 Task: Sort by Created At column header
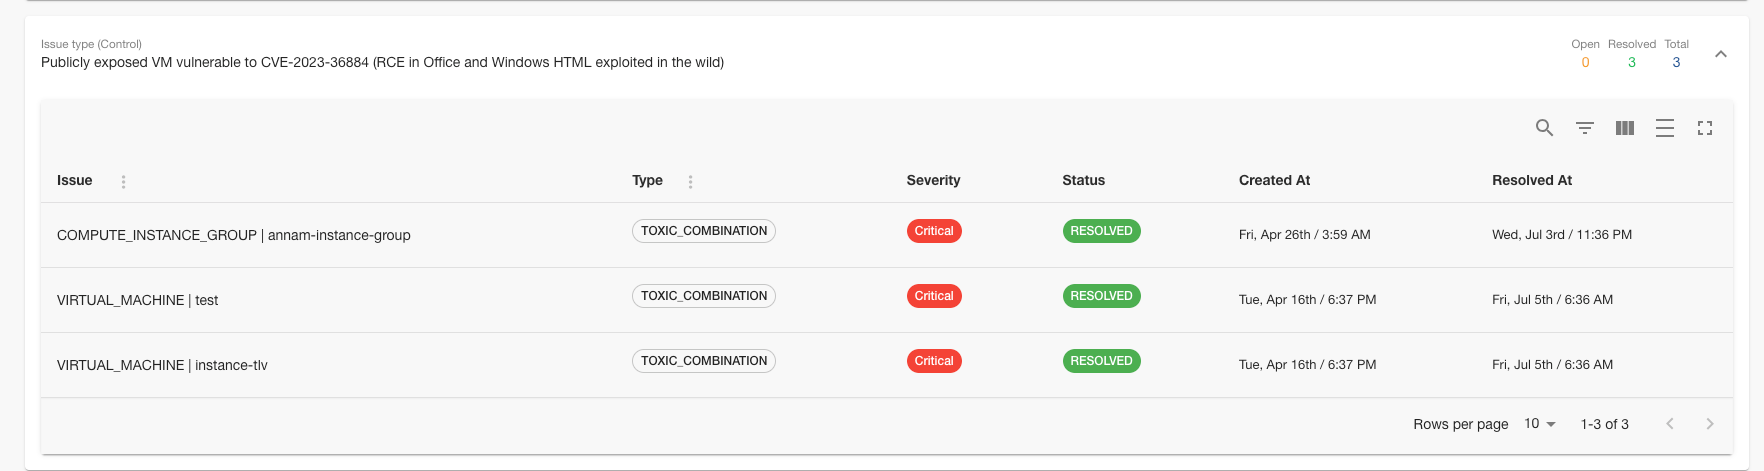pyautogui.click(x=1274, y=180)
